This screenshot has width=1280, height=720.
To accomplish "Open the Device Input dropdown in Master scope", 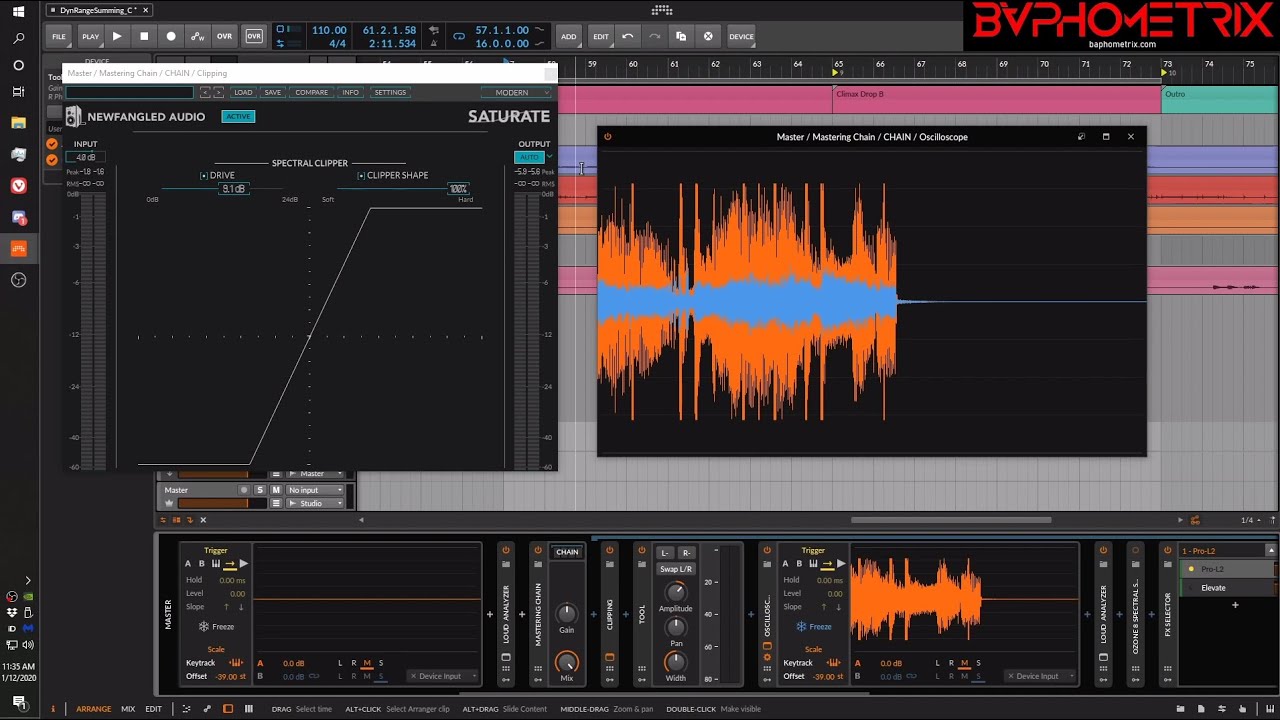I will pos(440,676).
